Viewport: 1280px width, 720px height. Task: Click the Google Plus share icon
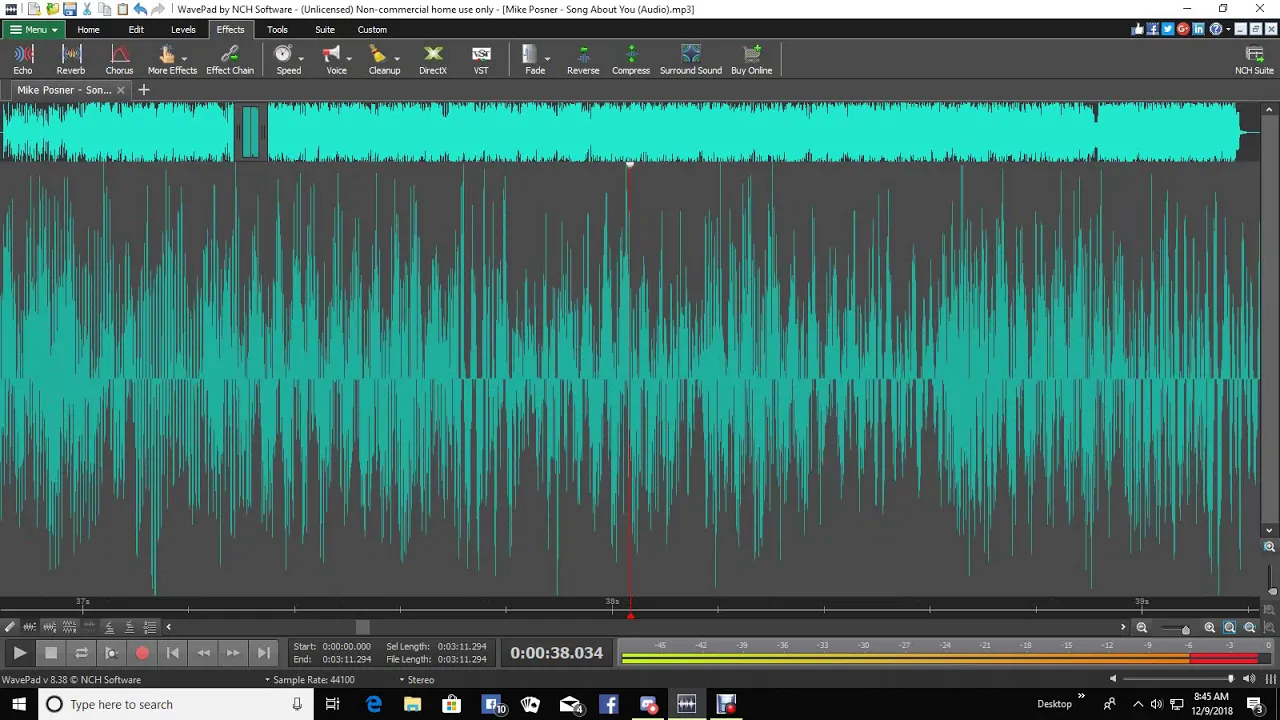(1182, 30)
